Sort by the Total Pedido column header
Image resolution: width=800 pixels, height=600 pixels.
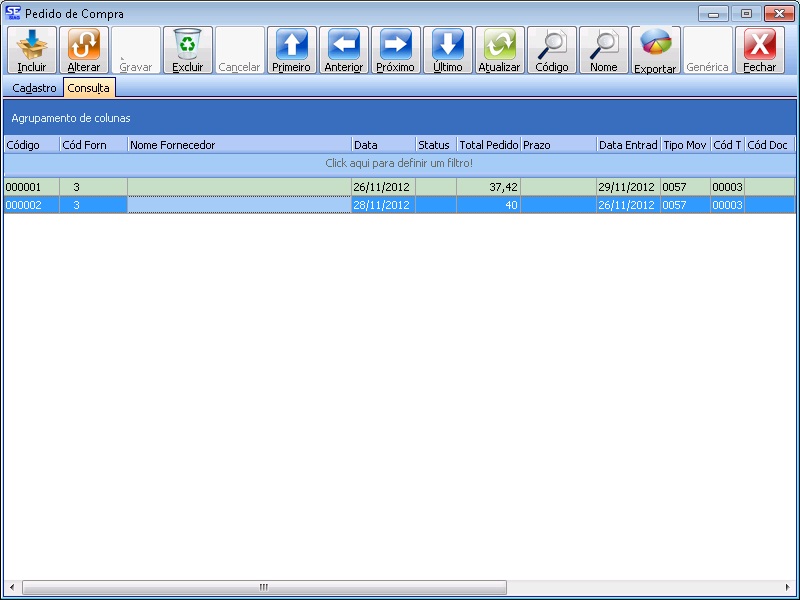tap(488, 145)
